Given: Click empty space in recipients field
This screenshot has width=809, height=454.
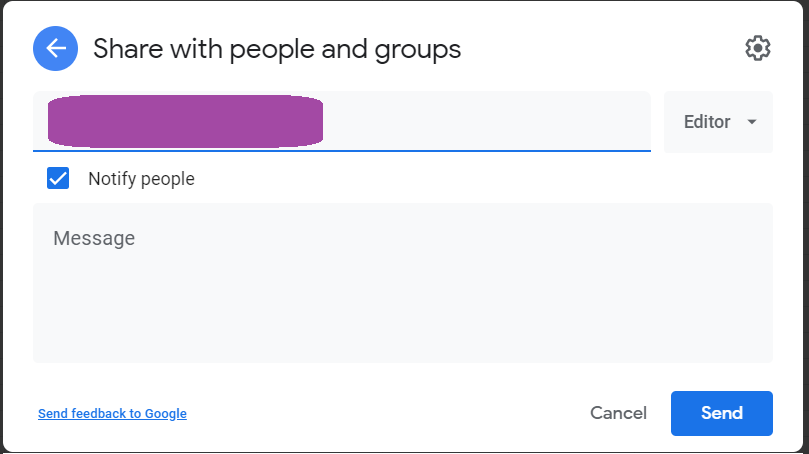Looking at the screenshot, I should pos(490,121).
